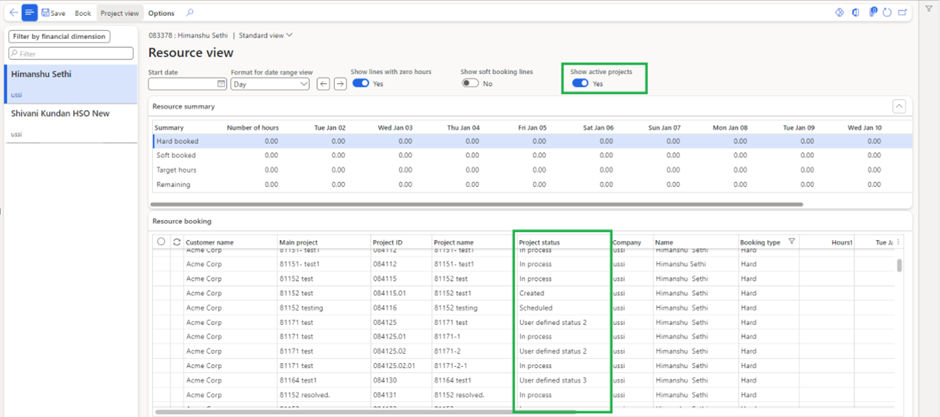
Task: Open the Options menu tab
Action: 161,13
